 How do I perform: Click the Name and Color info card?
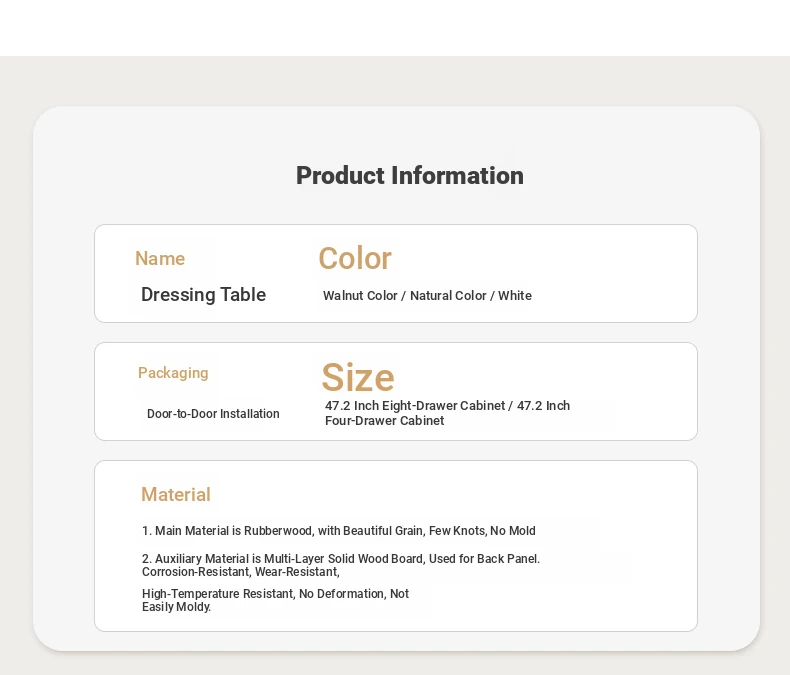click(x=396, y=274)
